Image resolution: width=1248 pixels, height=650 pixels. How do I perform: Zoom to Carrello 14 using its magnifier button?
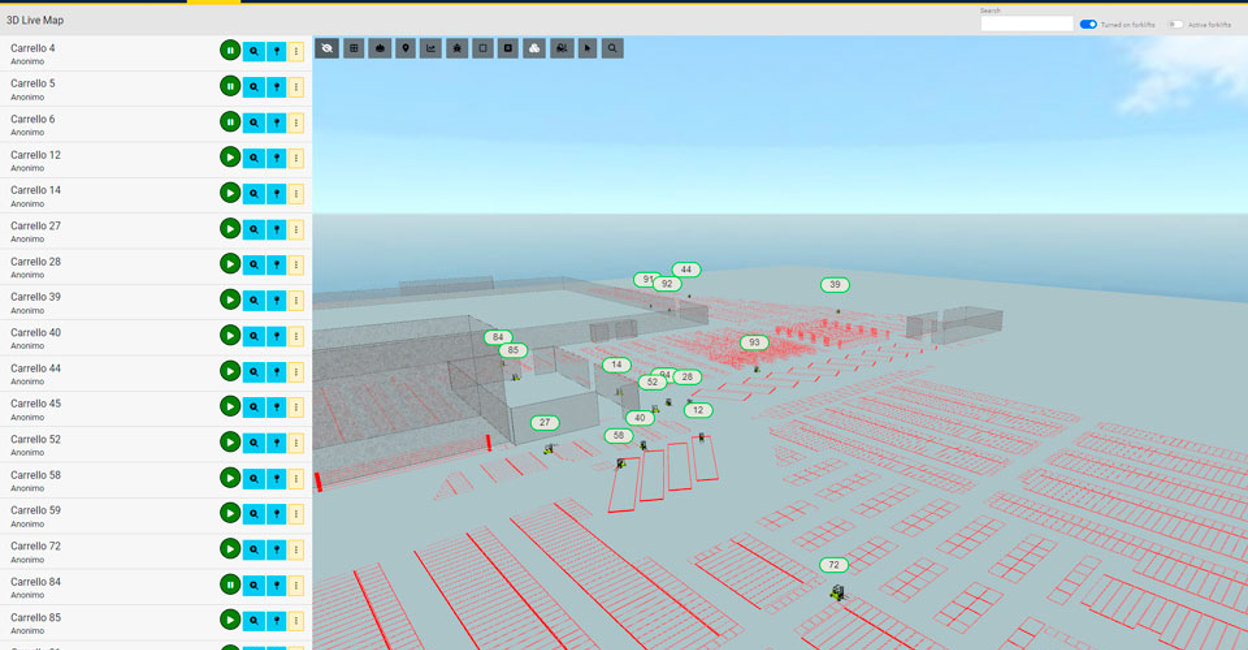[254, 193]
